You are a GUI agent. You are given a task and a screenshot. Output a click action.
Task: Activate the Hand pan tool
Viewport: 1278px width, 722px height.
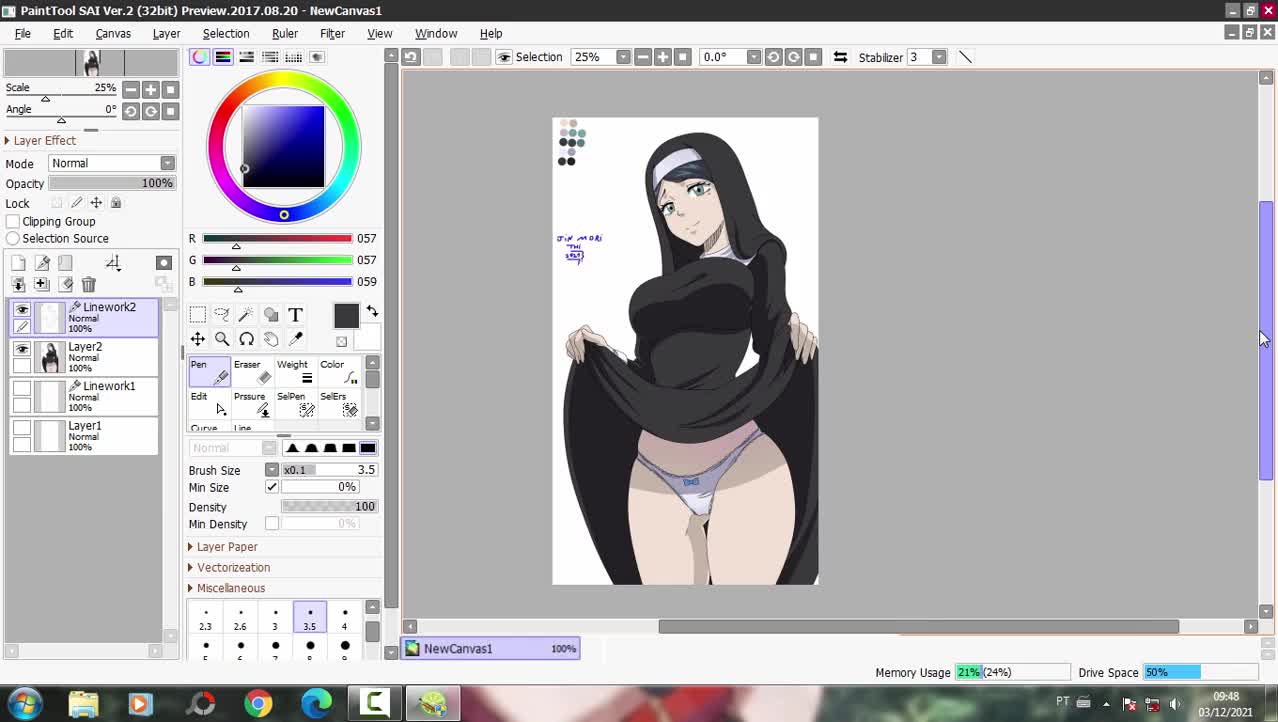click(271, 339)
